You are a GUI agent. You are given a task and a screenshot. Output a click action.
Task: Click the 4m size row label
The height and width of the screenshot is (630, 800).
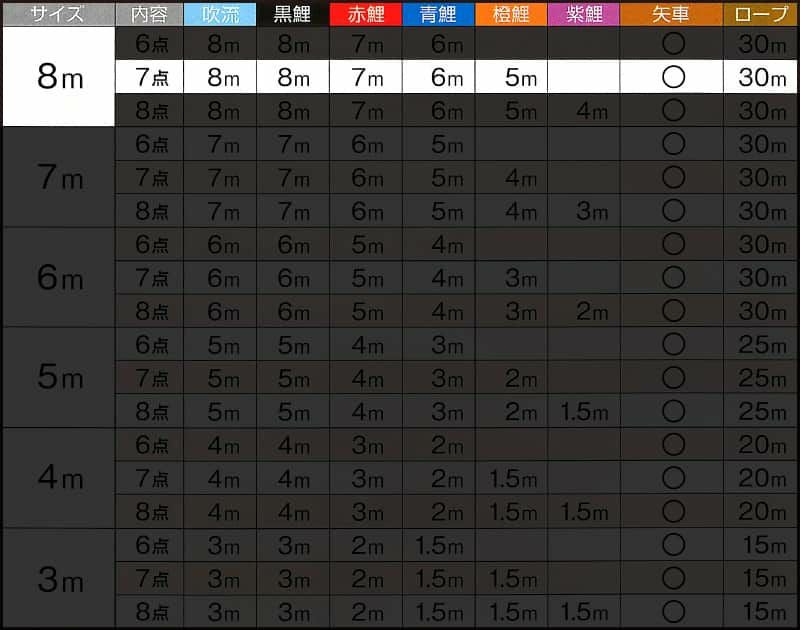coord(59,478)
